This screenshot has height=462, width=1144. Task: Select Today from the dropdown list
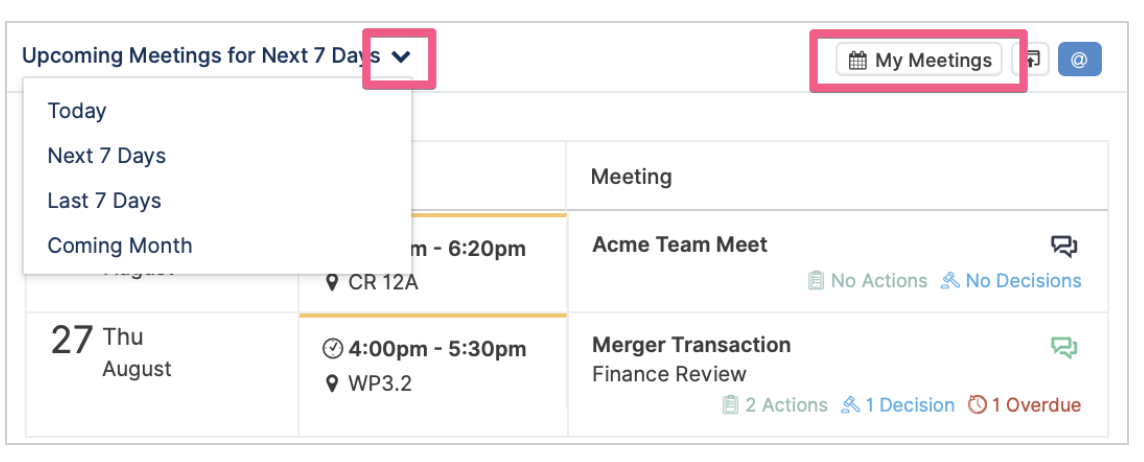pos(77,111)
